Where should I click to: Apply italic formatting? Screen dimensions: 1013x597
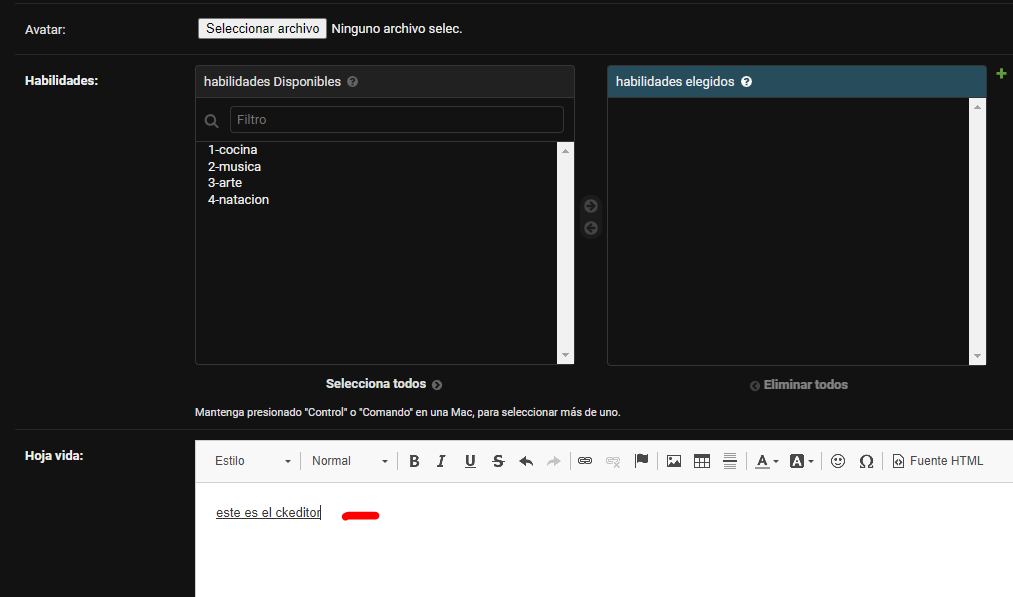click(x=441, y=461)
